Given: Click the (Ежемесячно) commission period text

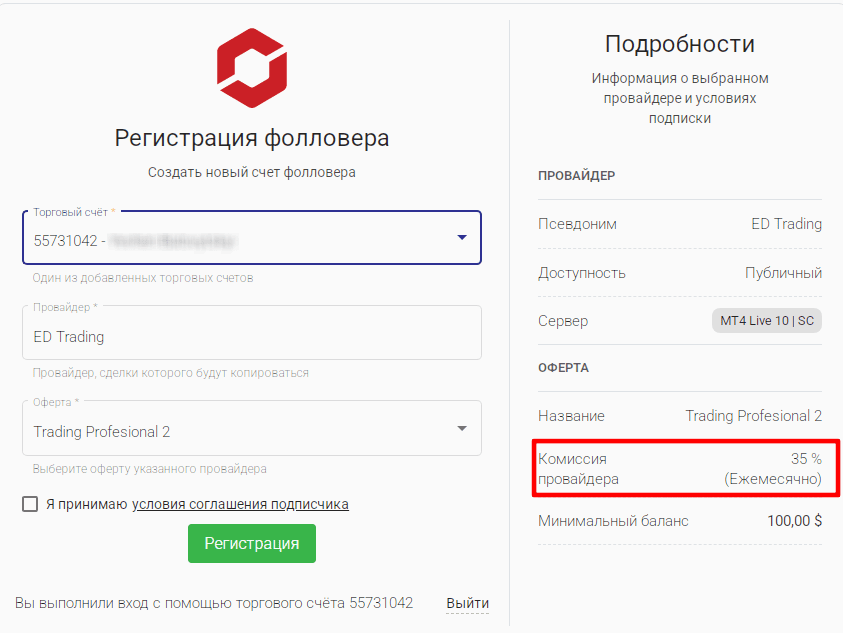Looking at the screenshot, I should click(773, 479).
